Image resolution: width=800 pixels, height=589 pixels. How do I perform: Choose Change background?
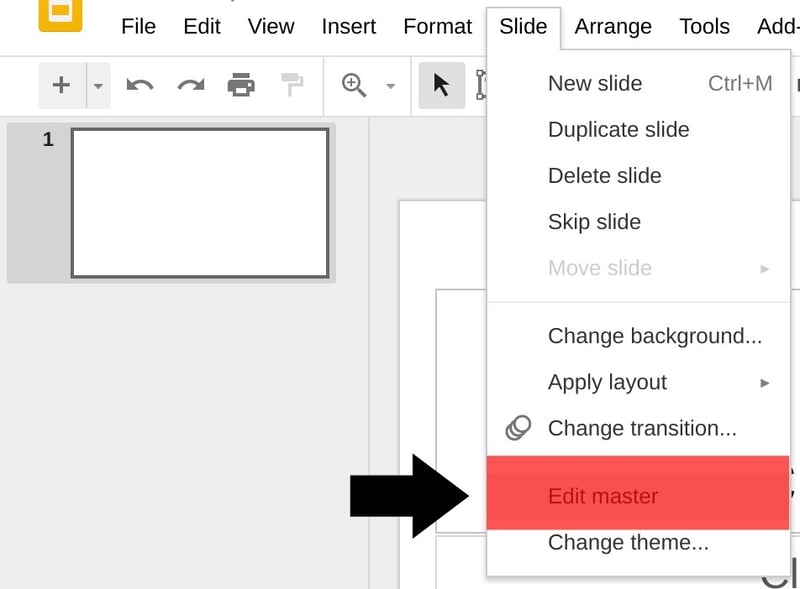[655, 336]
